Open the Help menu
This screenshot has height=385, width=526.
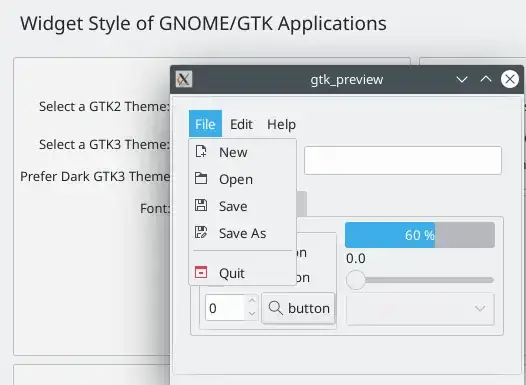[281, 124]
